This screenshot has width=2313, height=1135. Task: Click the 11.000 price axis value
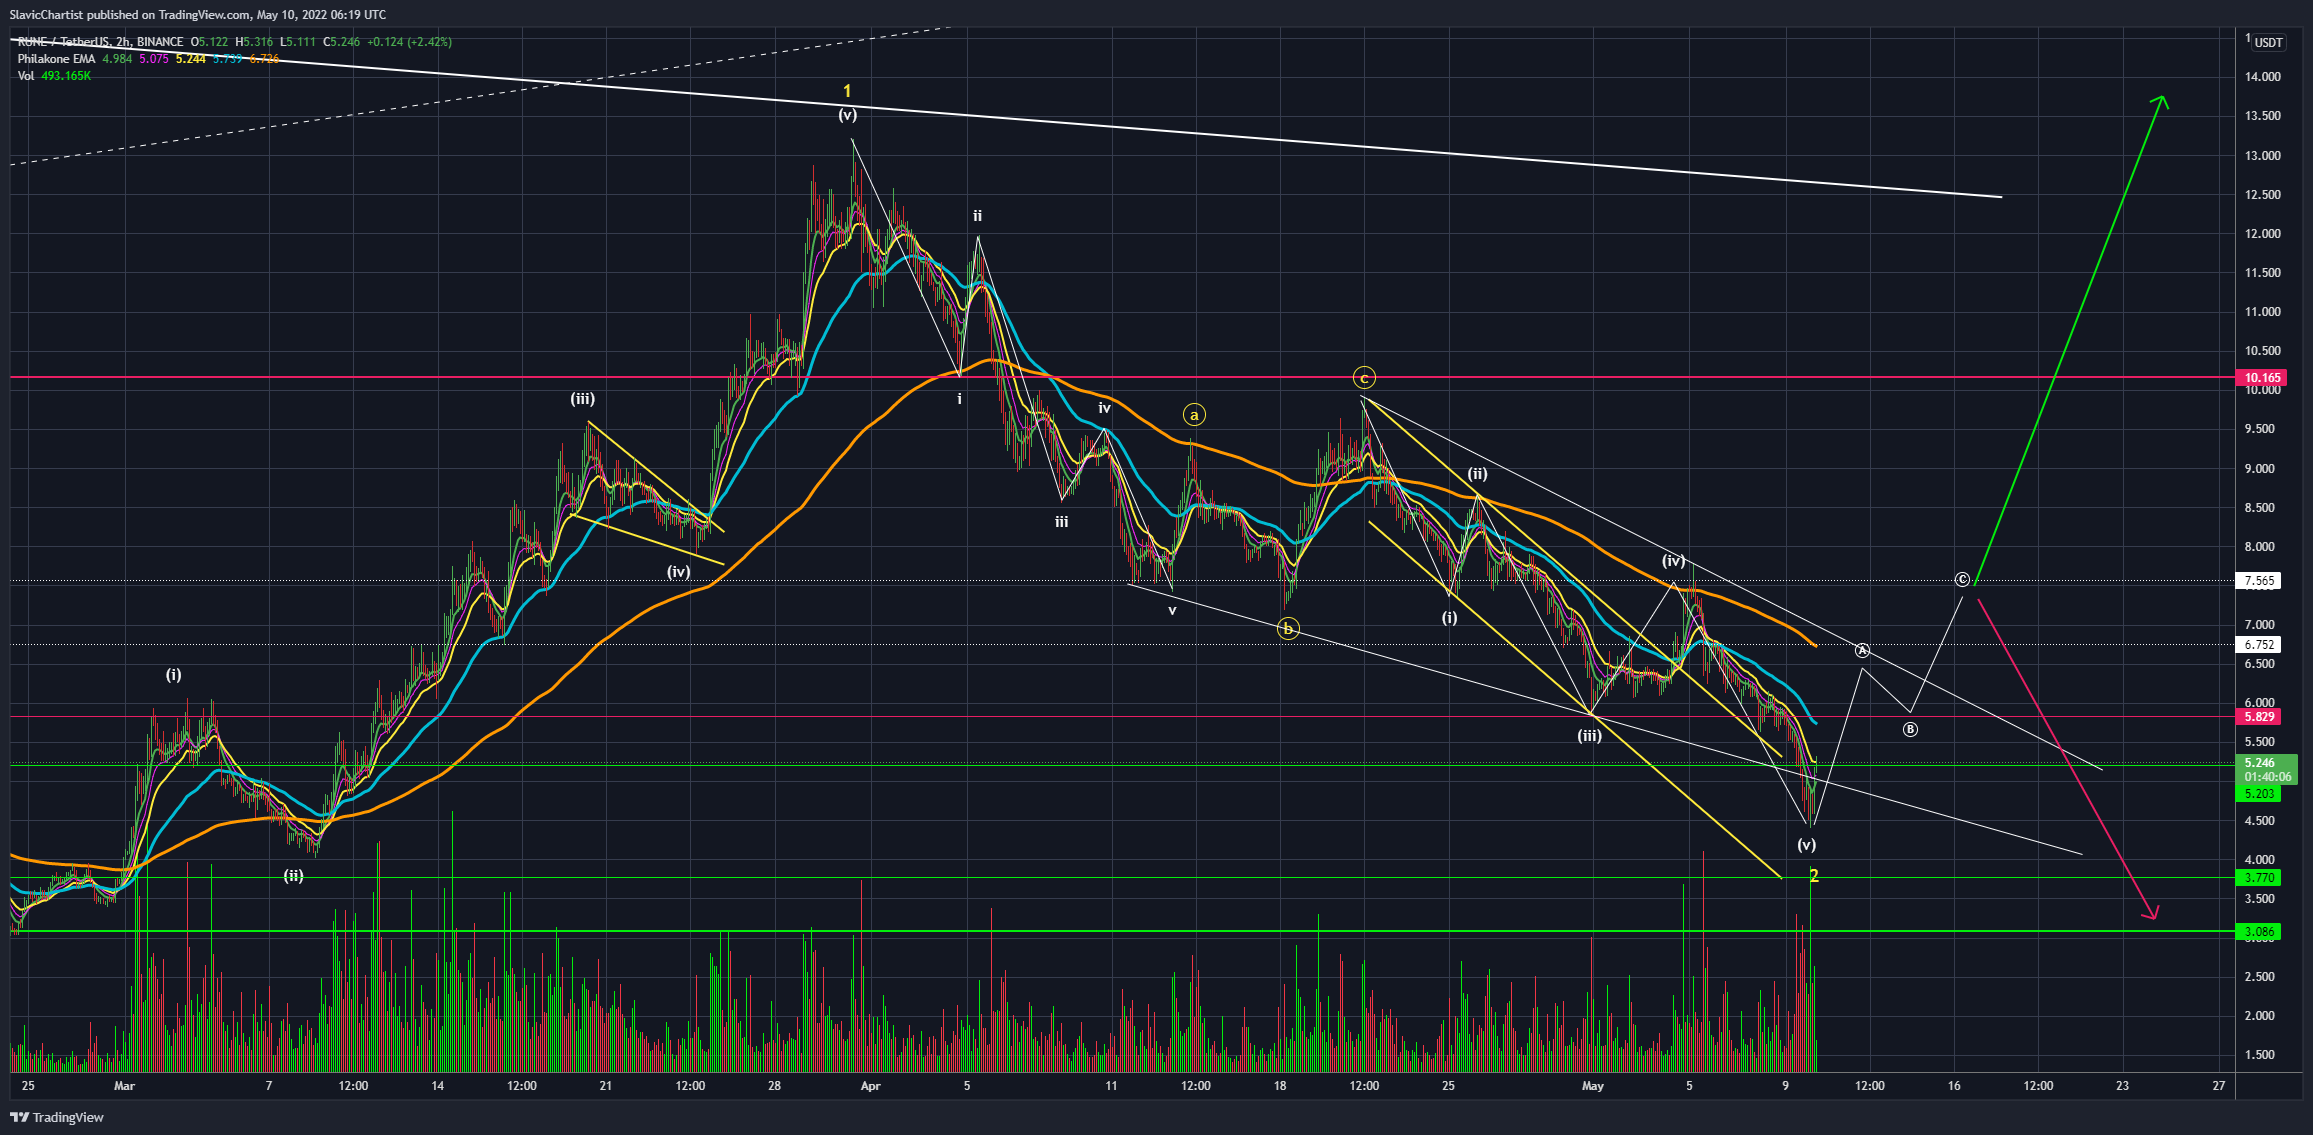2263,312
